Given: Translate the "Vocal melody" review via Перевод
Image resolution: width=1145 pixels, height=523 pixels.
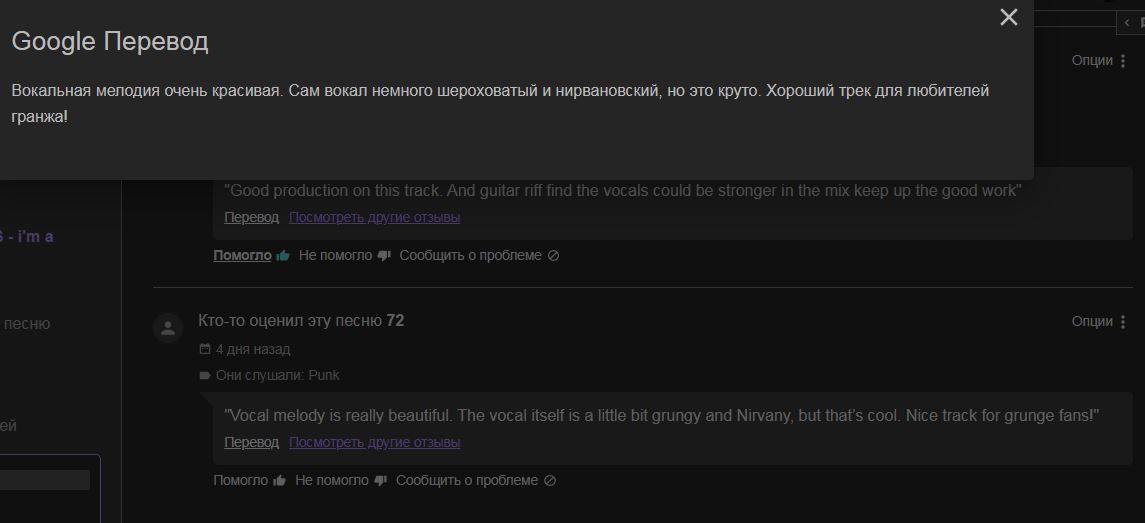Looking at the screenshot, I should (x=251, y=442).
